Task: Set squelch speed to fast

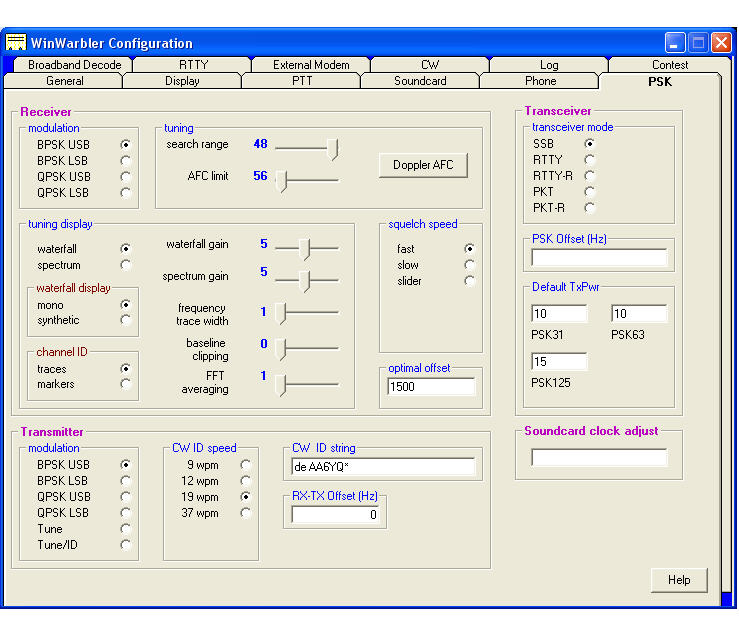Action: point(469,248)
